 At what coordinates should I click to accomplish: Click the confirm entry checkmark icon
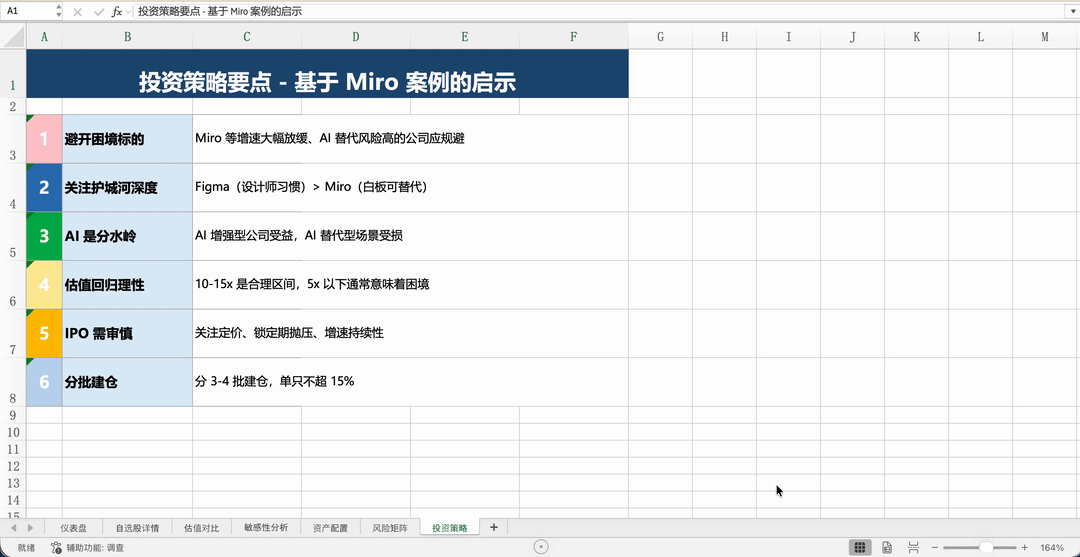[98, 12]
